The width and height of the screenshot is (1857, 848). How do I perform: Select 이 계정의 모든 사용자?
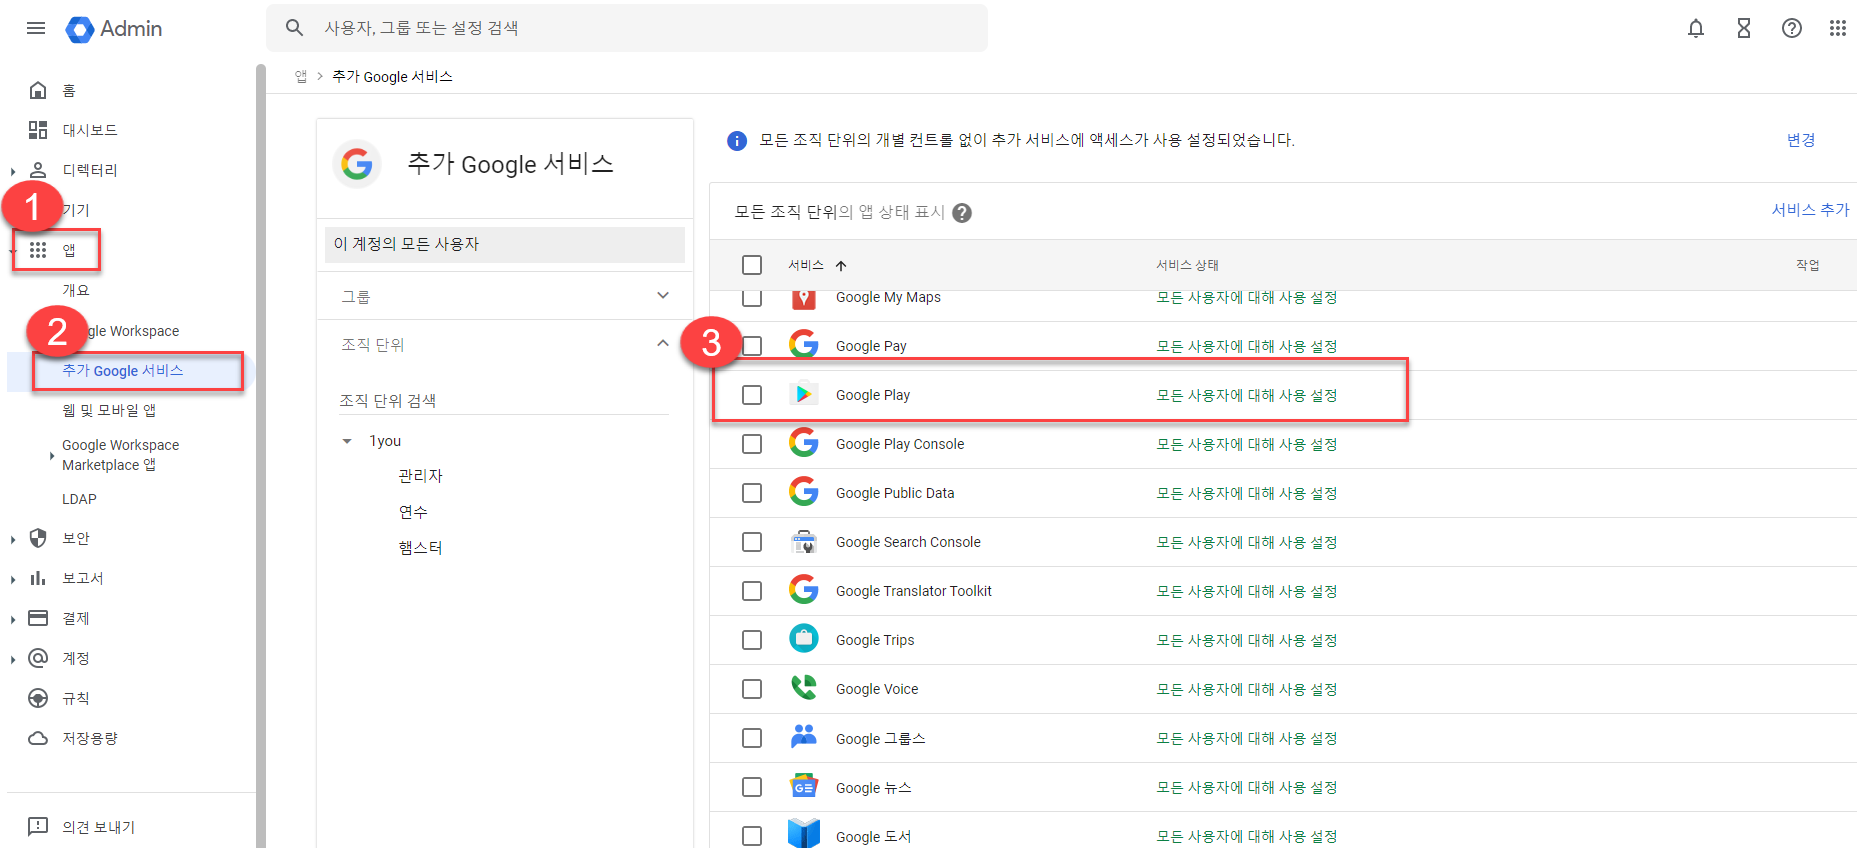pyautogui.click(x=505, y=244)
